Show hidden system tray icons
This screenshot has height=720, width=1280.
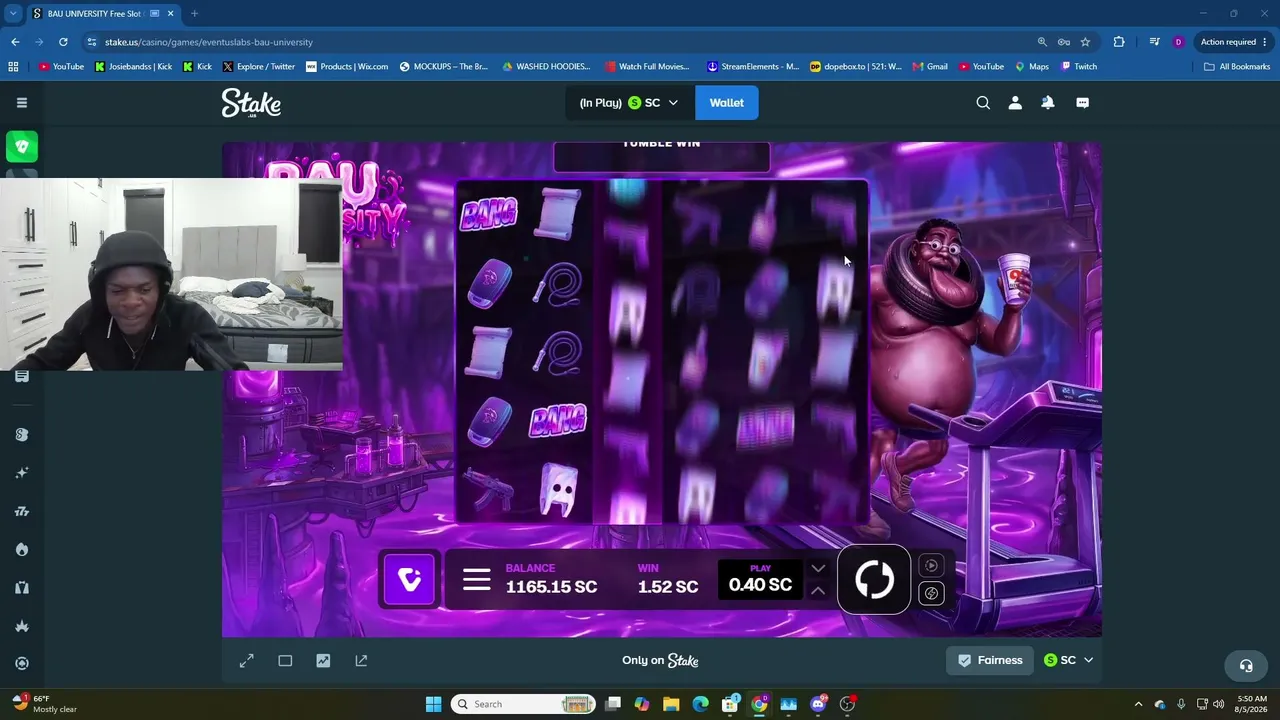(1138, 704)
